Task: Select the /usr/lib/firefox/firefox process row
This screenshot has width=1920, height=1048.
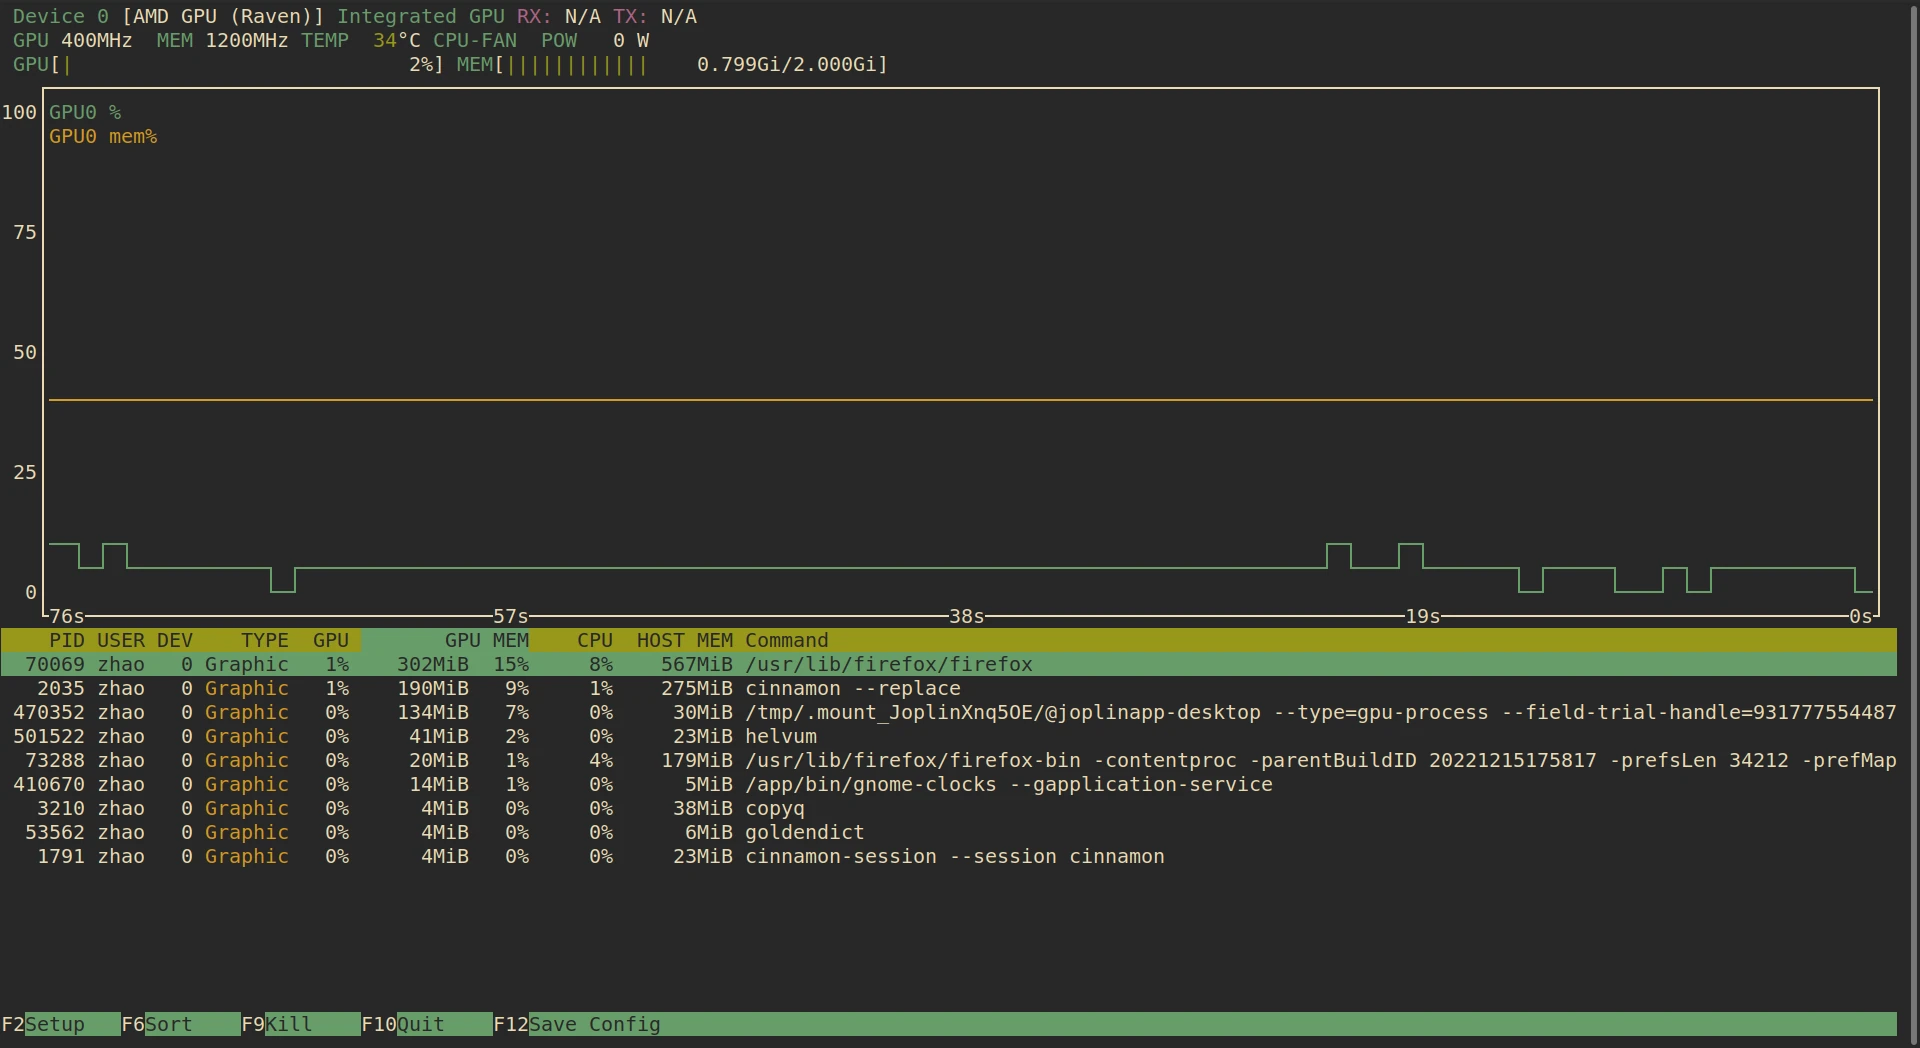Action: point(948,664)
